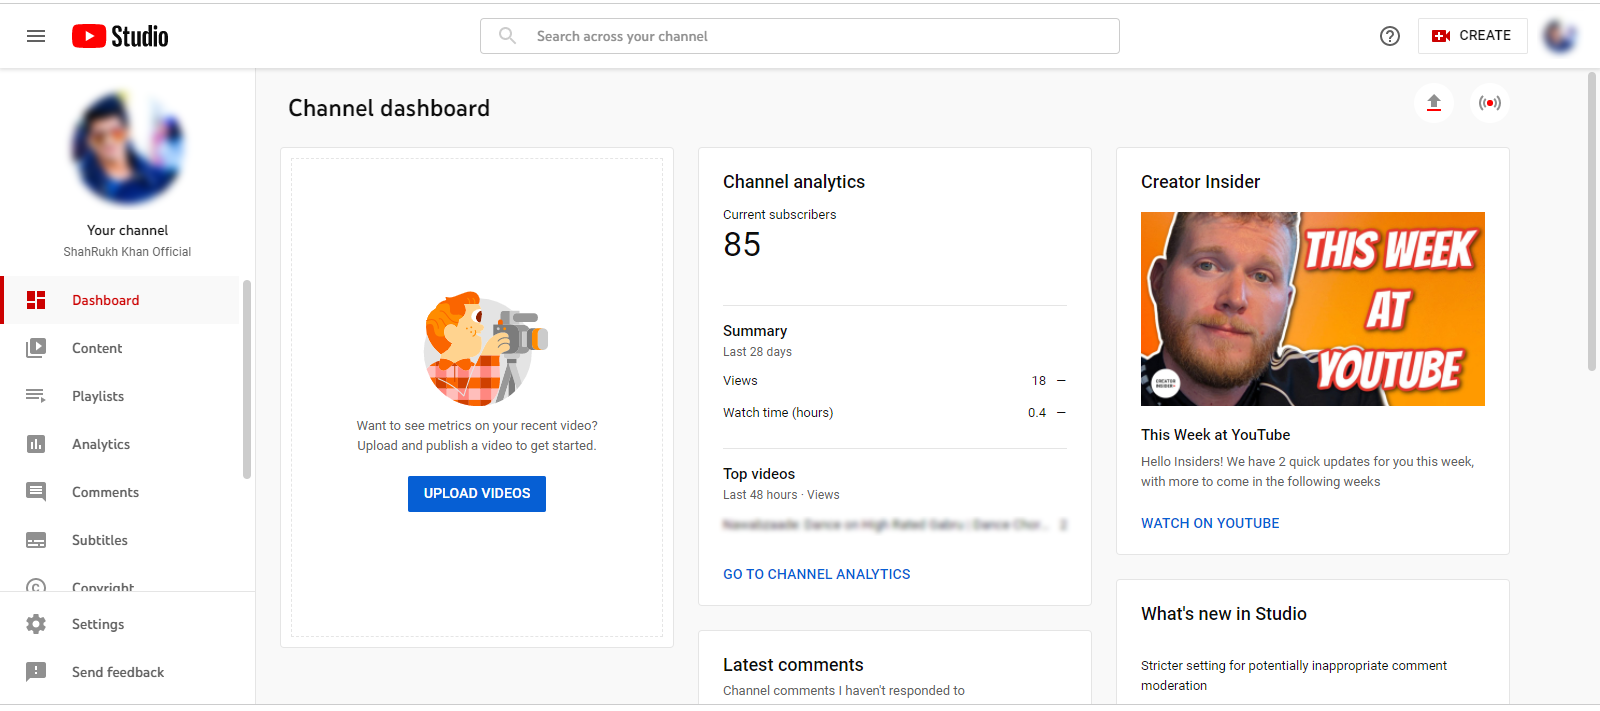Click the Settings gear icon
1600x711 pixels.
point(36,624)
